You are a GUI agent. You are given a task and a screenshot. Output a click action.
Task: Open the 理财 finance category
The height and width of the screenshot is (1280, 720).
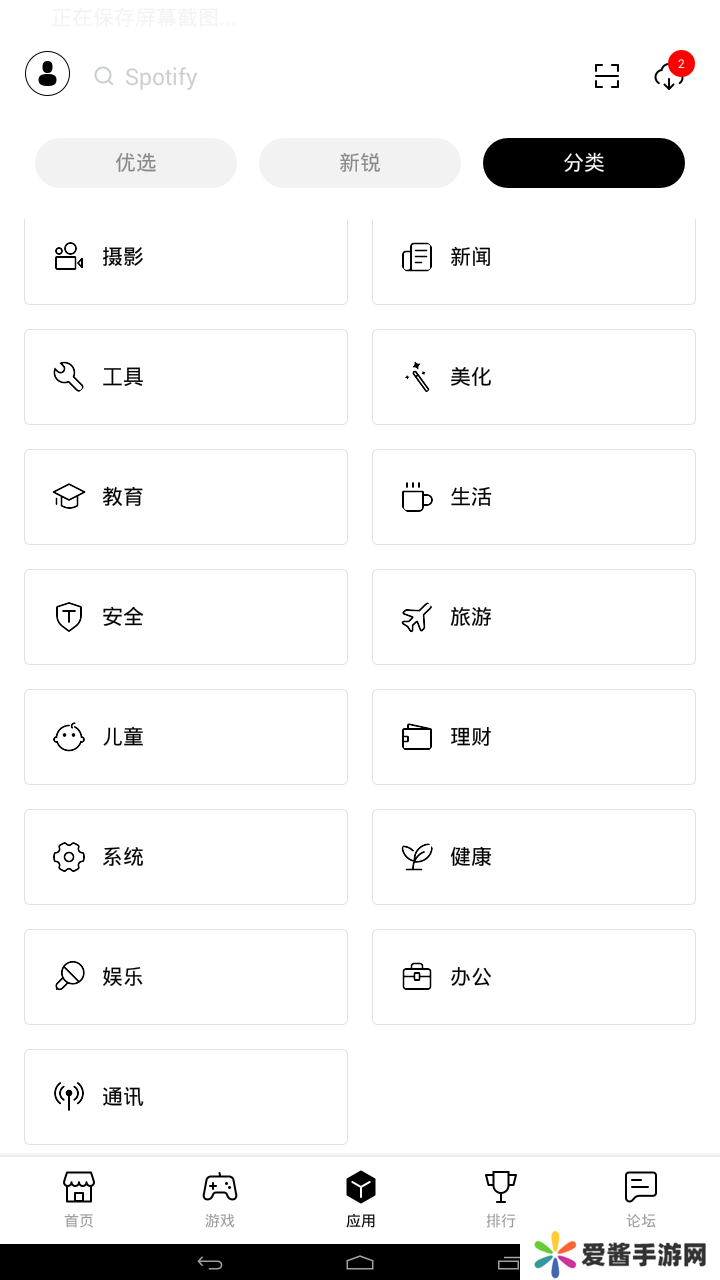(534, 737)
